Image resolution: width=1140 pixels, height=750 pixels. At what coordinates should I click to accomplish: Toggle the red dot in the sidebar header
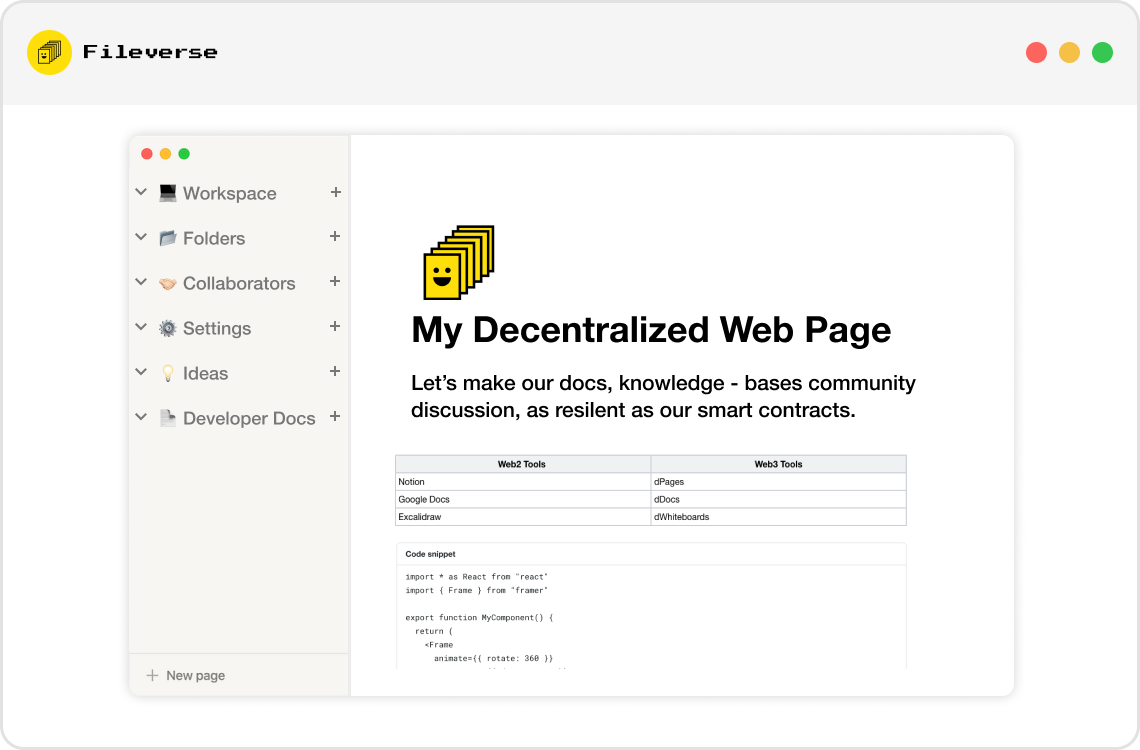click(x=147, y=153)
